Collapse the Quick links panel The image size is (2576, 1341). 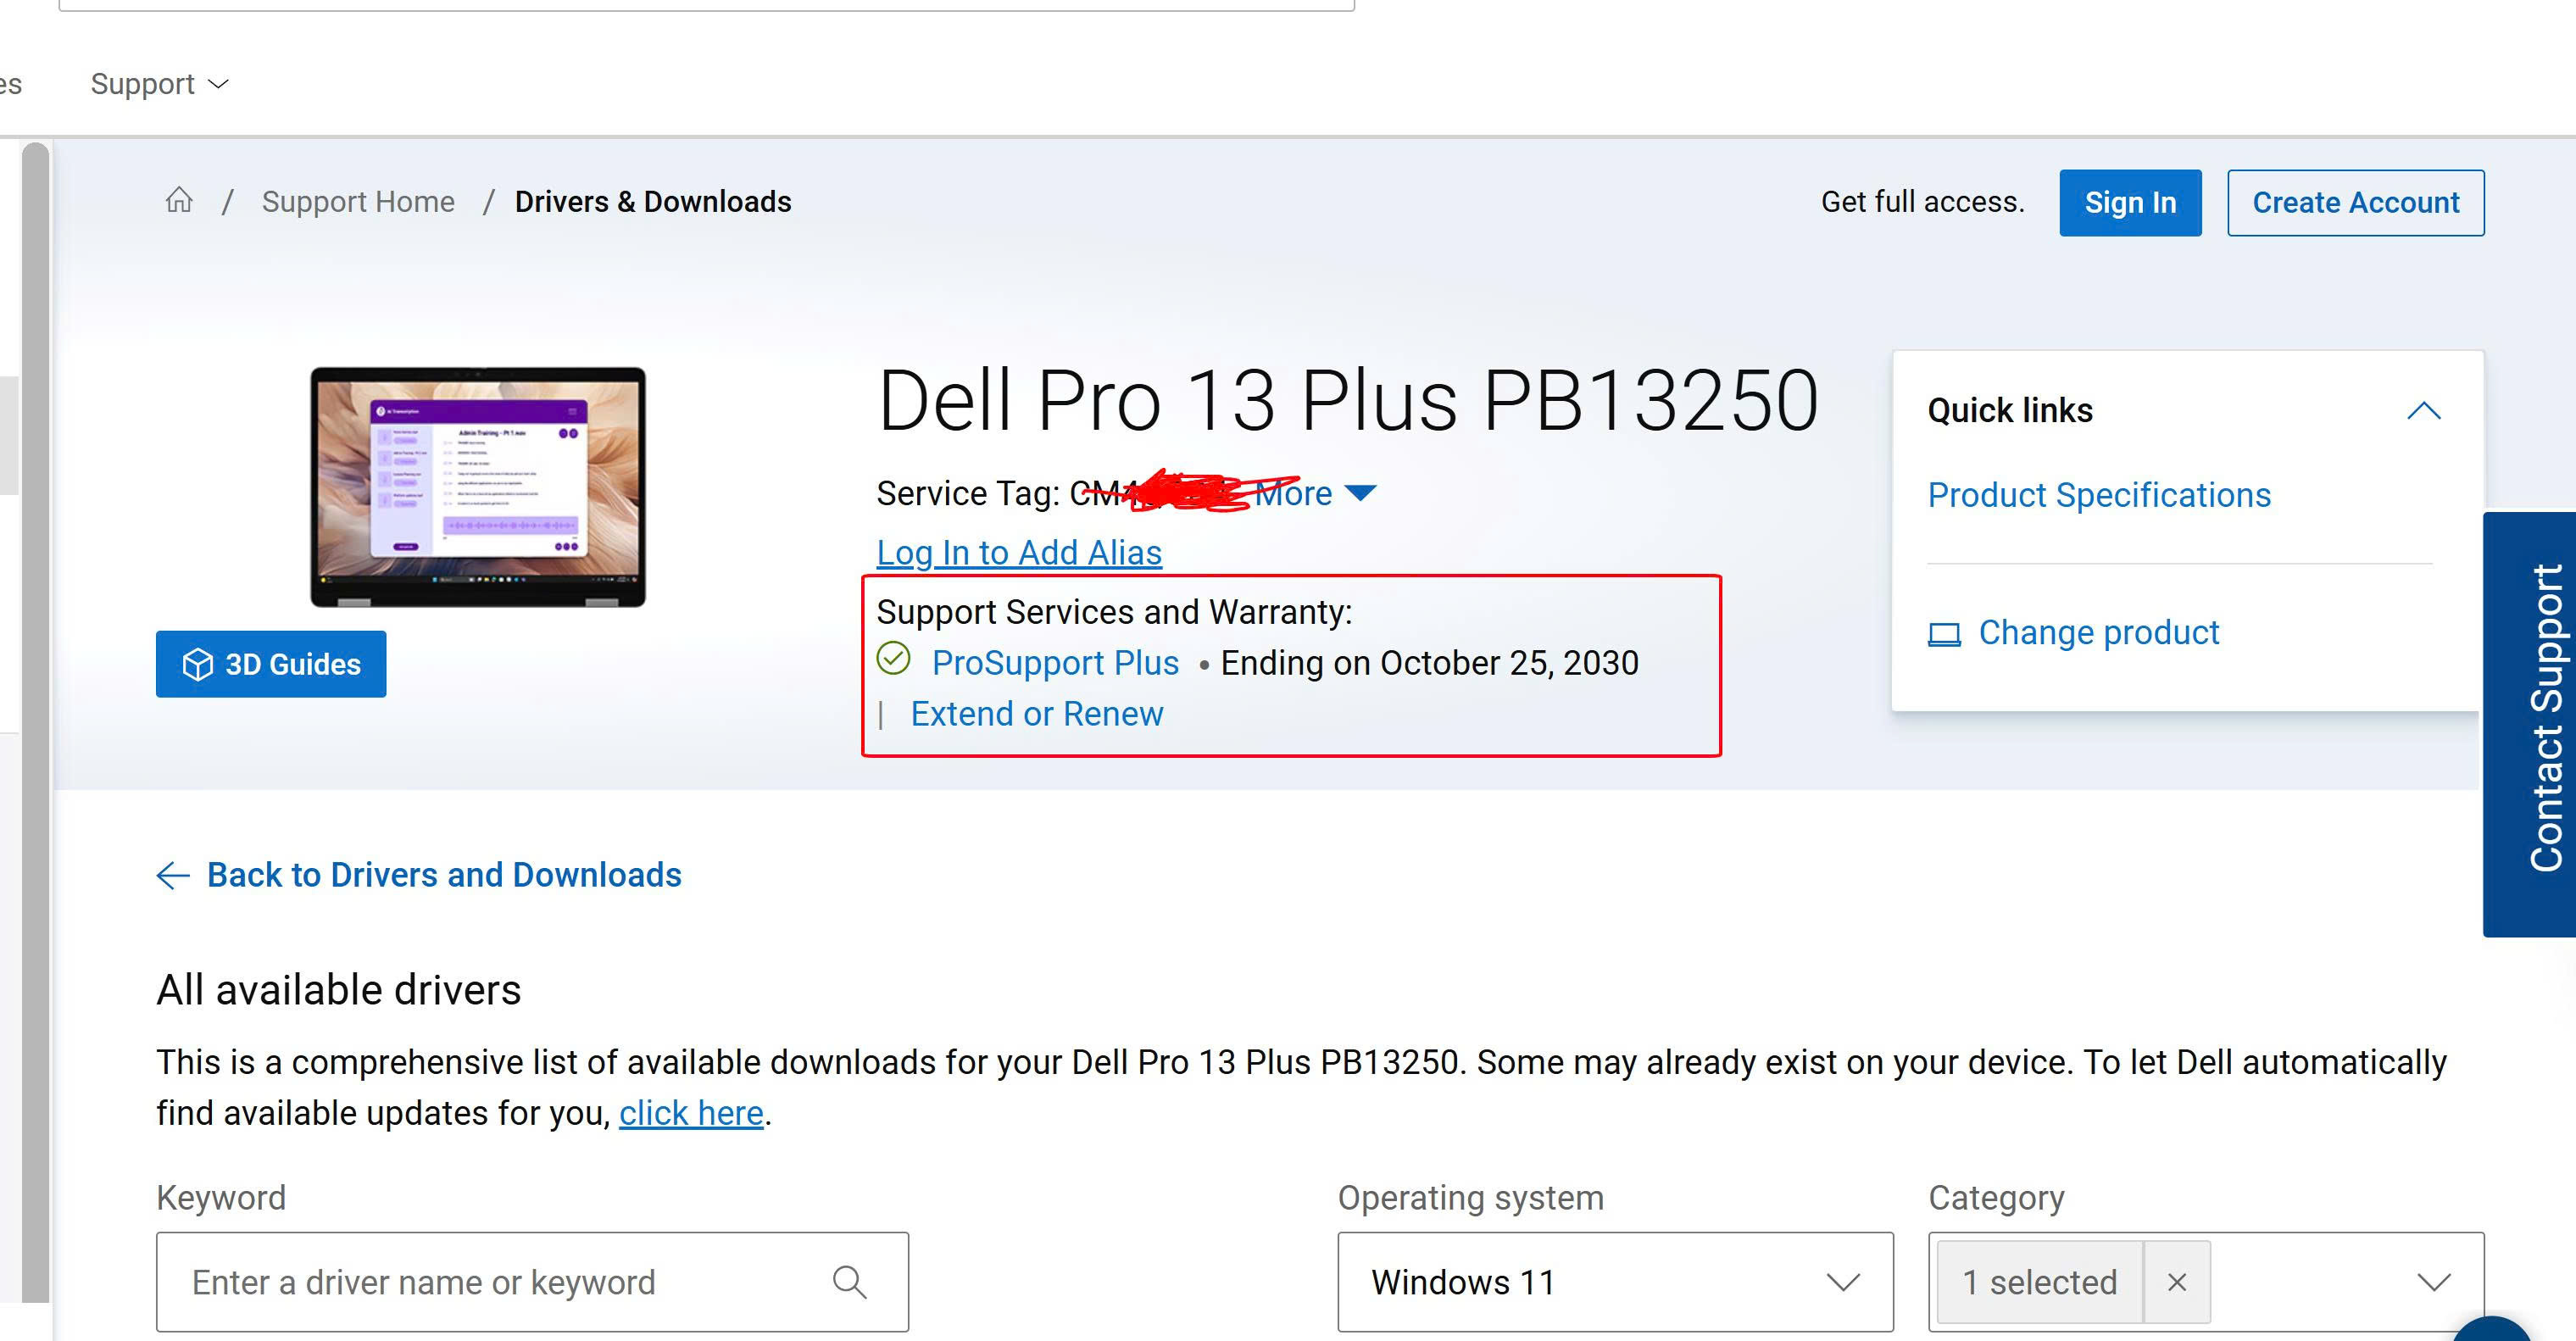tap(2424, 410)
